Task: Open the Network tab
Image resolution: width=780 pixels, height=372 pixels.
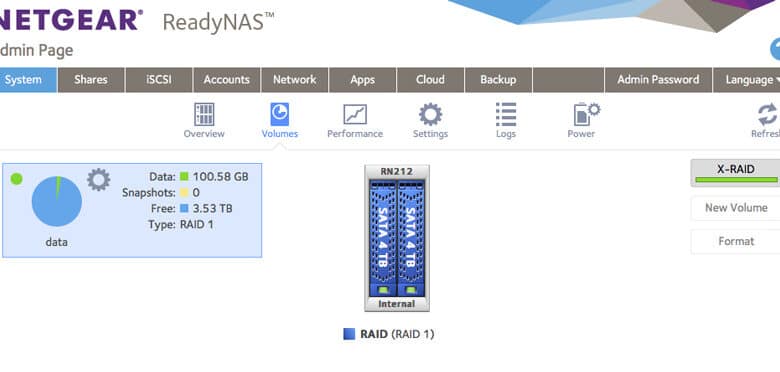Action: 294,80
